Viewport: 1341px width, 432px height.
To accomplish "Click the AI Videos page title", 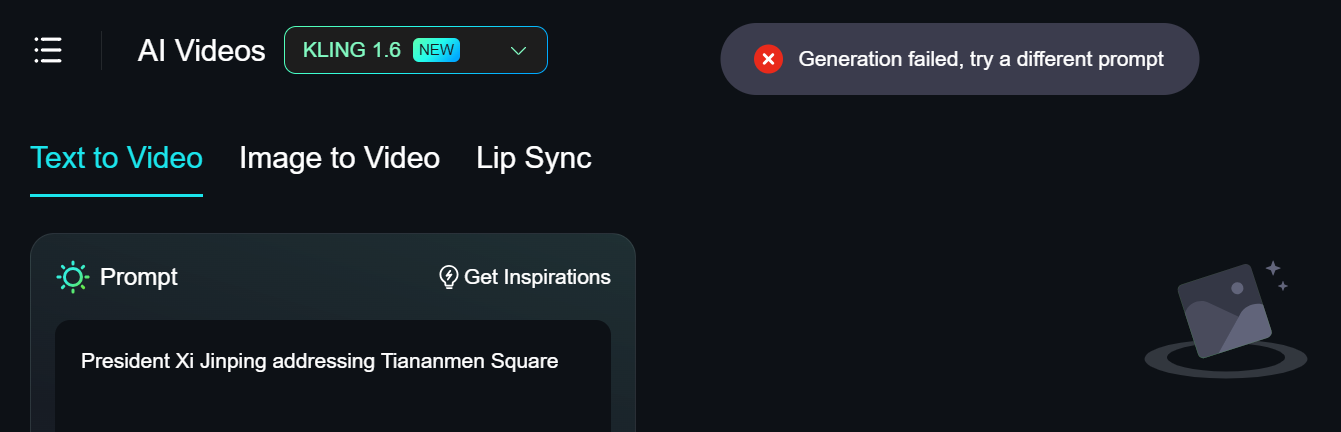I will [x=201, y=50].
